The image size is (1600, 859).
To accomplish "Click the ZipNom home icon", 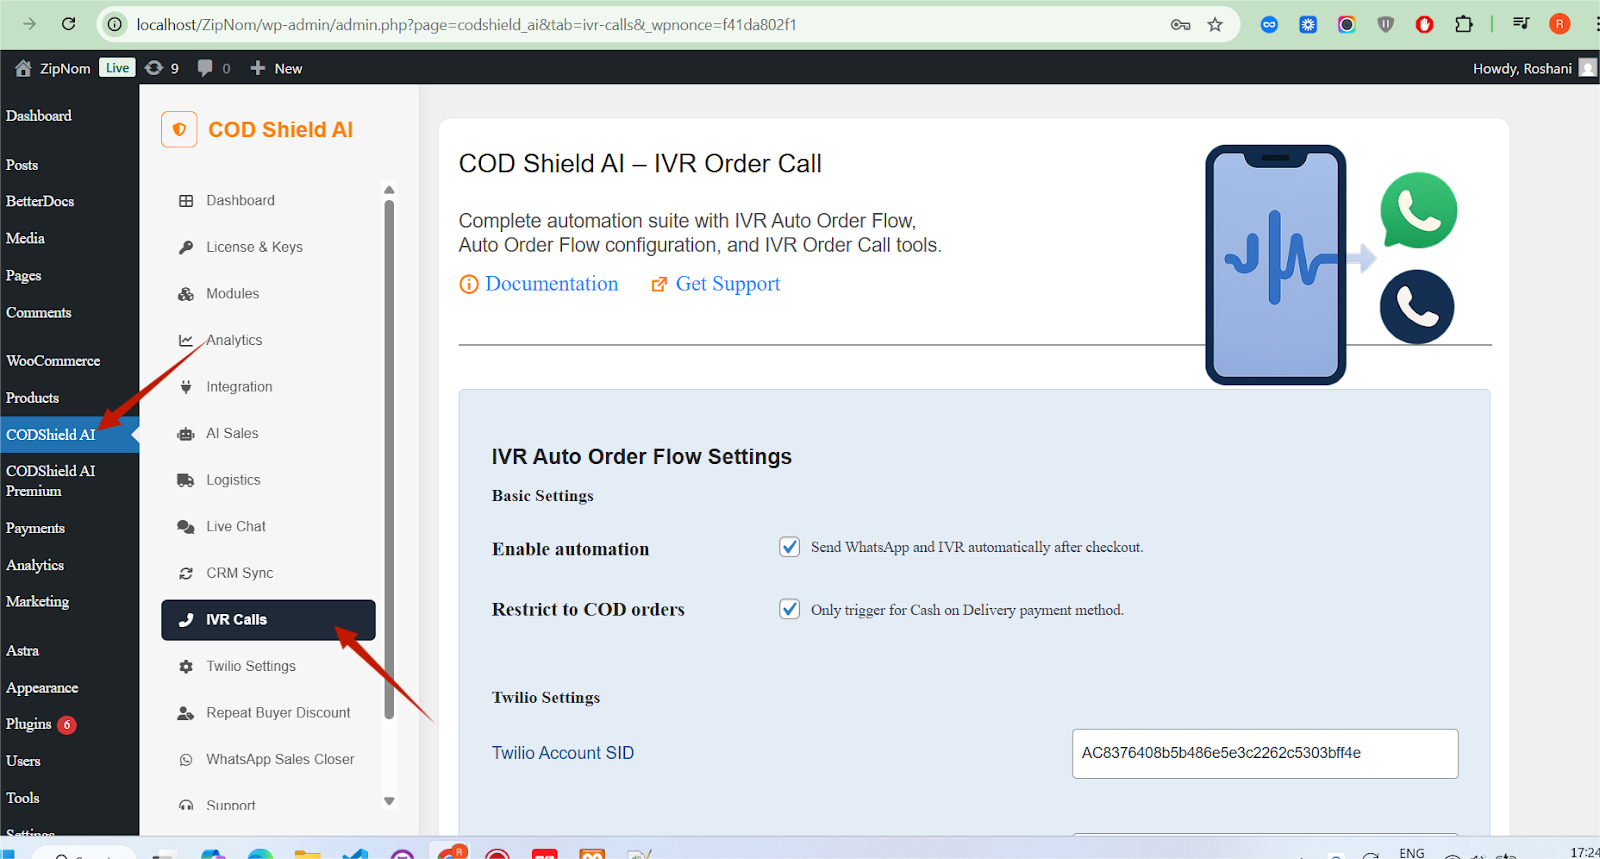I will 23,68.
